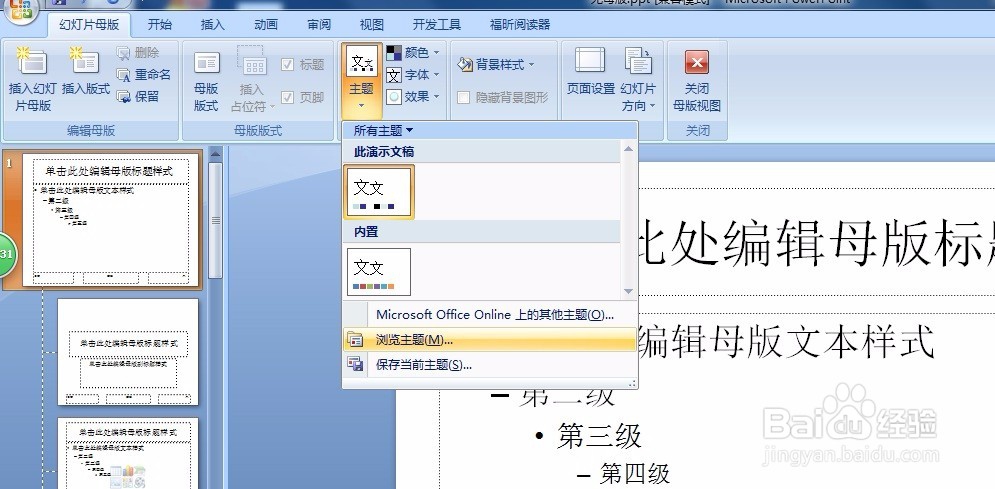Toggle Hide Background Graphics (隐藏背景图形) checkbox

[464, 98]
